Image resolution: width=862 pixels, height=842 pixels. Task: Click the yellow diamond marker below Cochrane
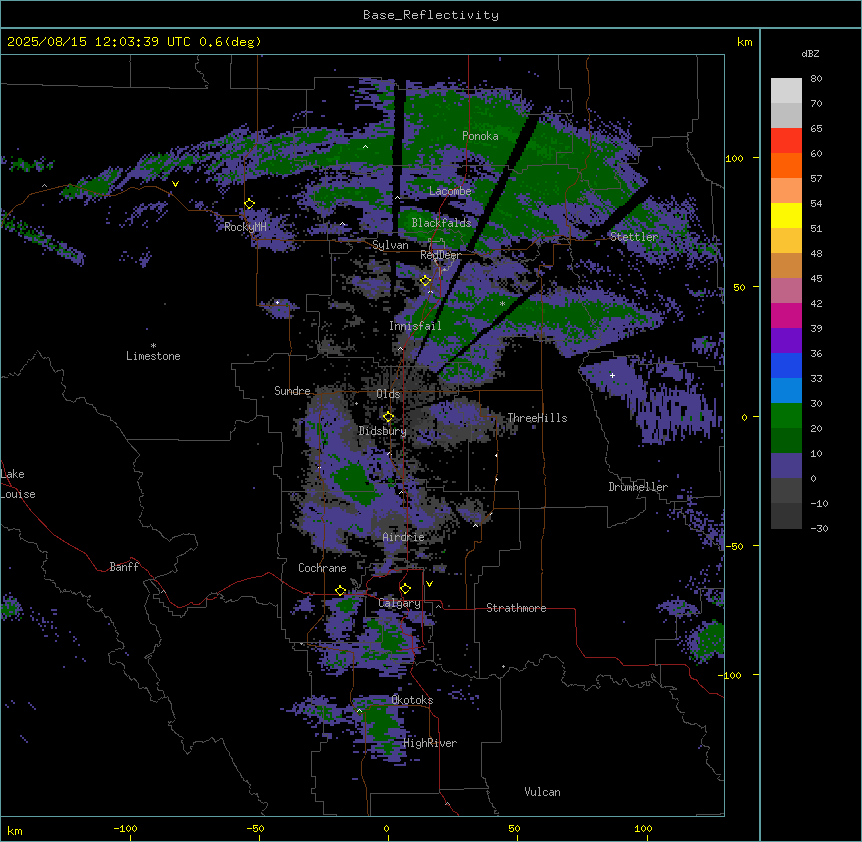coord(340,591)
